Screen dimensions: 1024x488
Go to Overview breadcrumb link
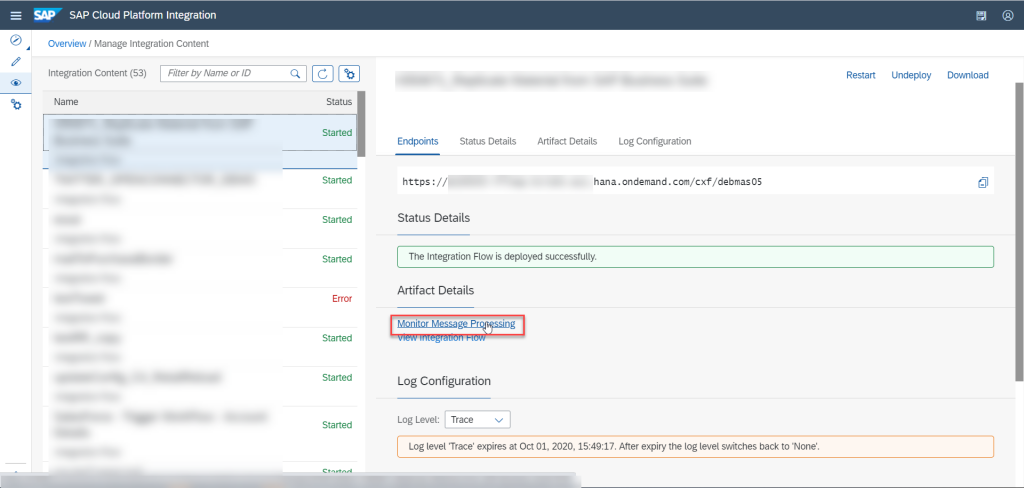point(67,44)
